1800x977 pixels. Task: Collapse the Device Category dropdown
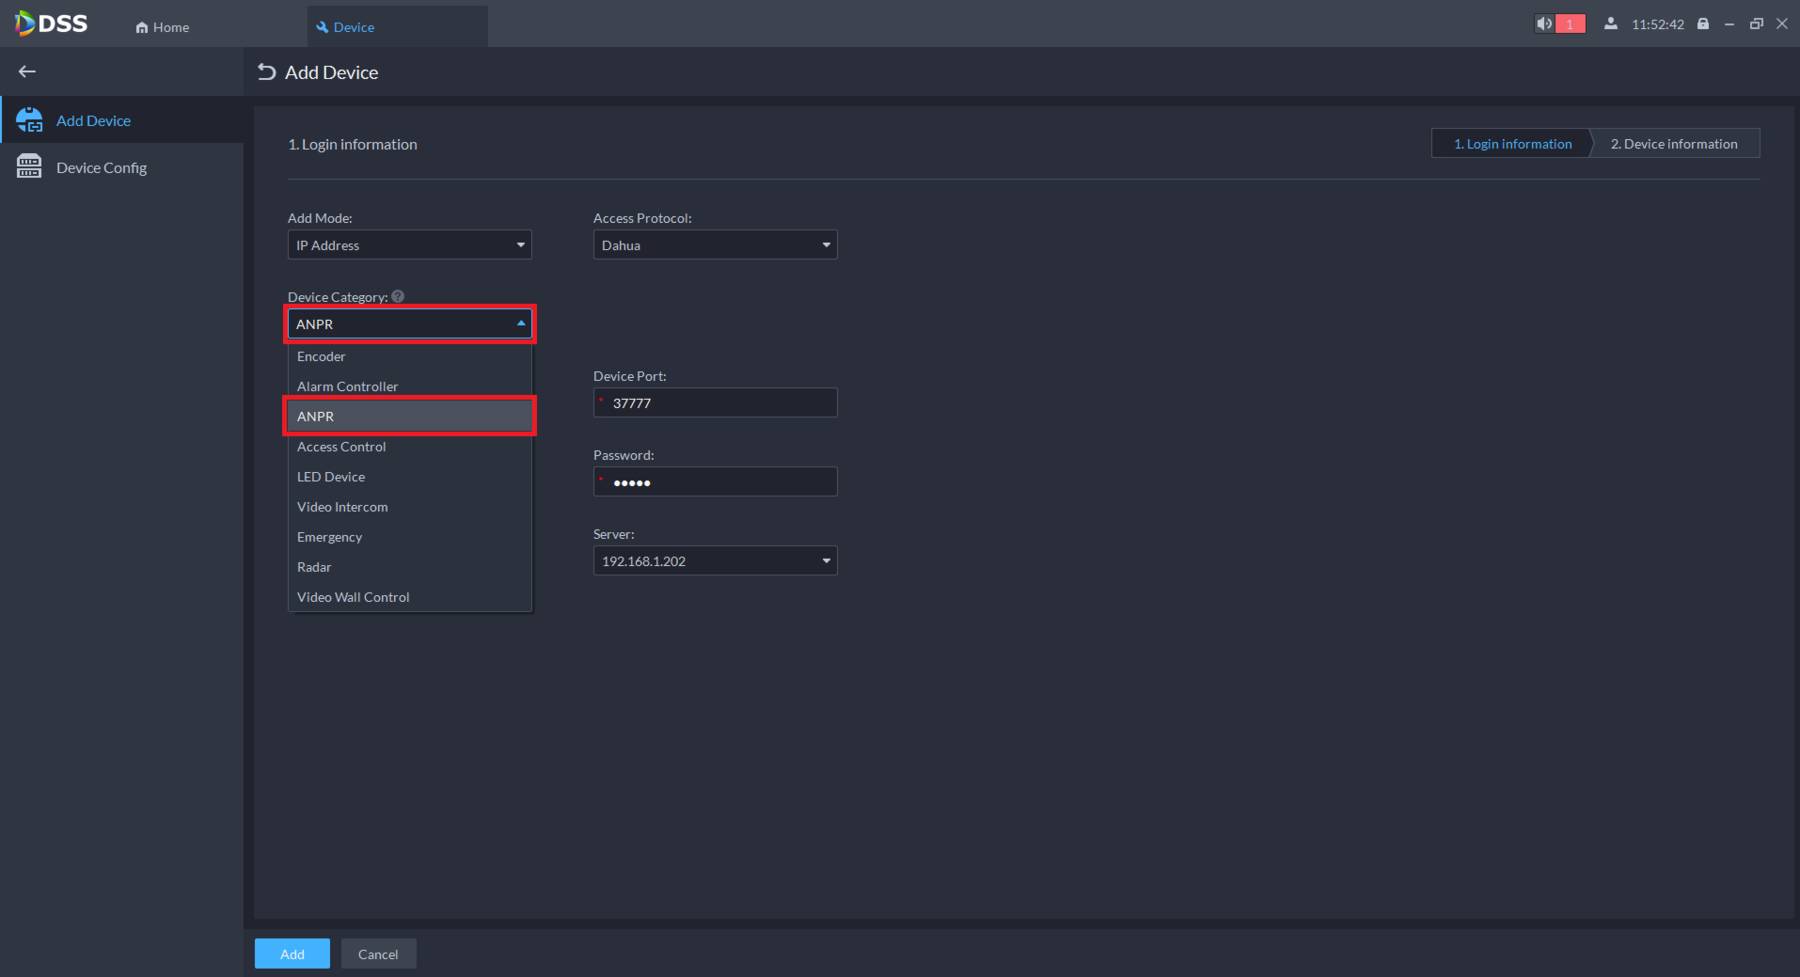point(520,324)
